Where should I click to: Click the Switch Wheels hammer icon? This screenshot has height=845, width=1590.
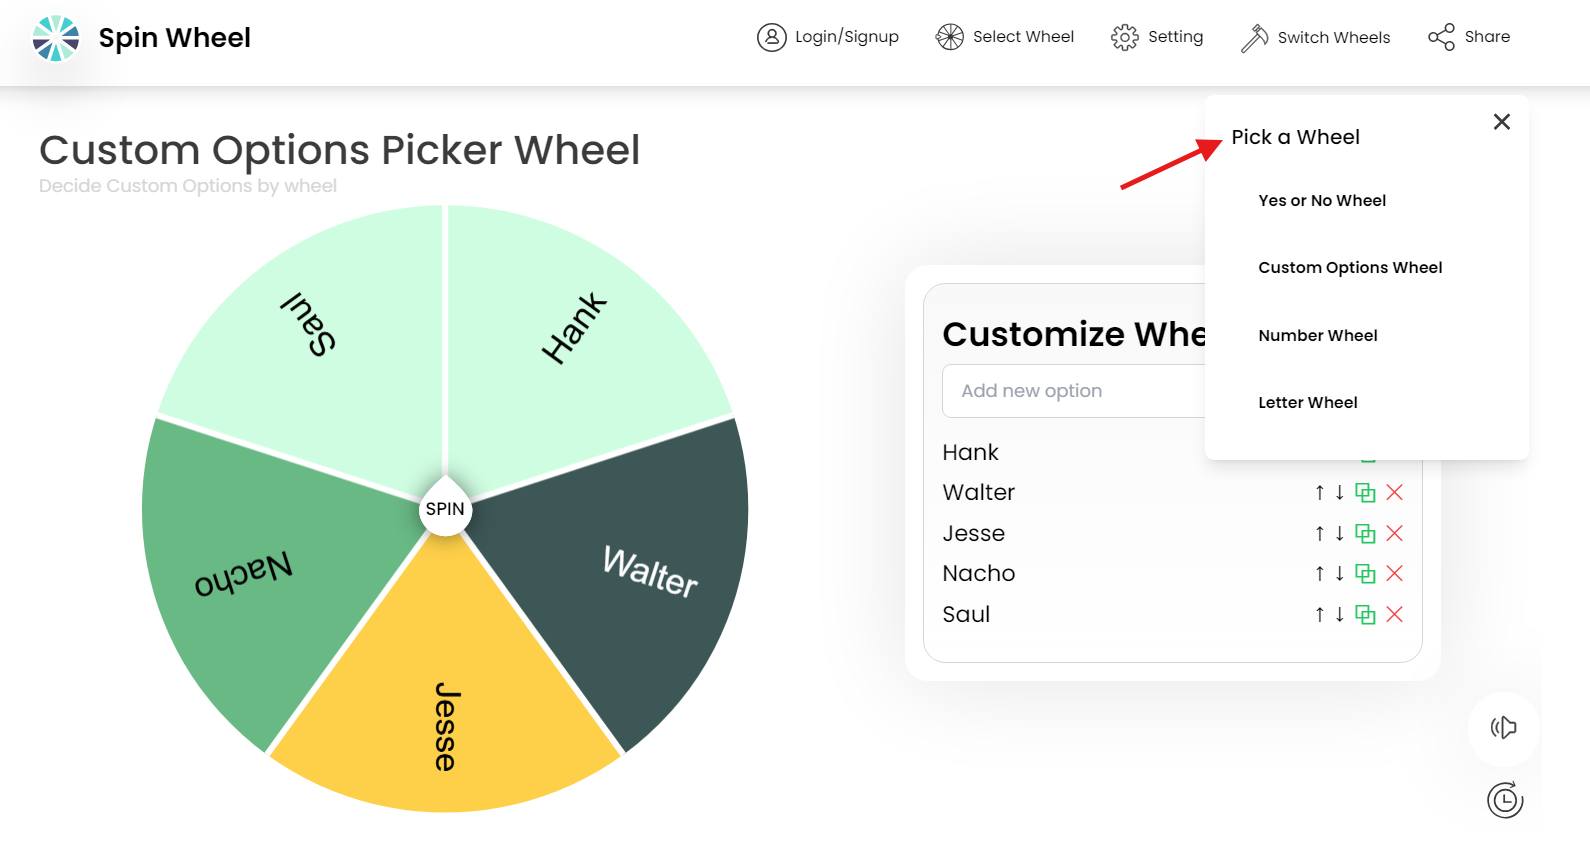(x=1251, y=36)
